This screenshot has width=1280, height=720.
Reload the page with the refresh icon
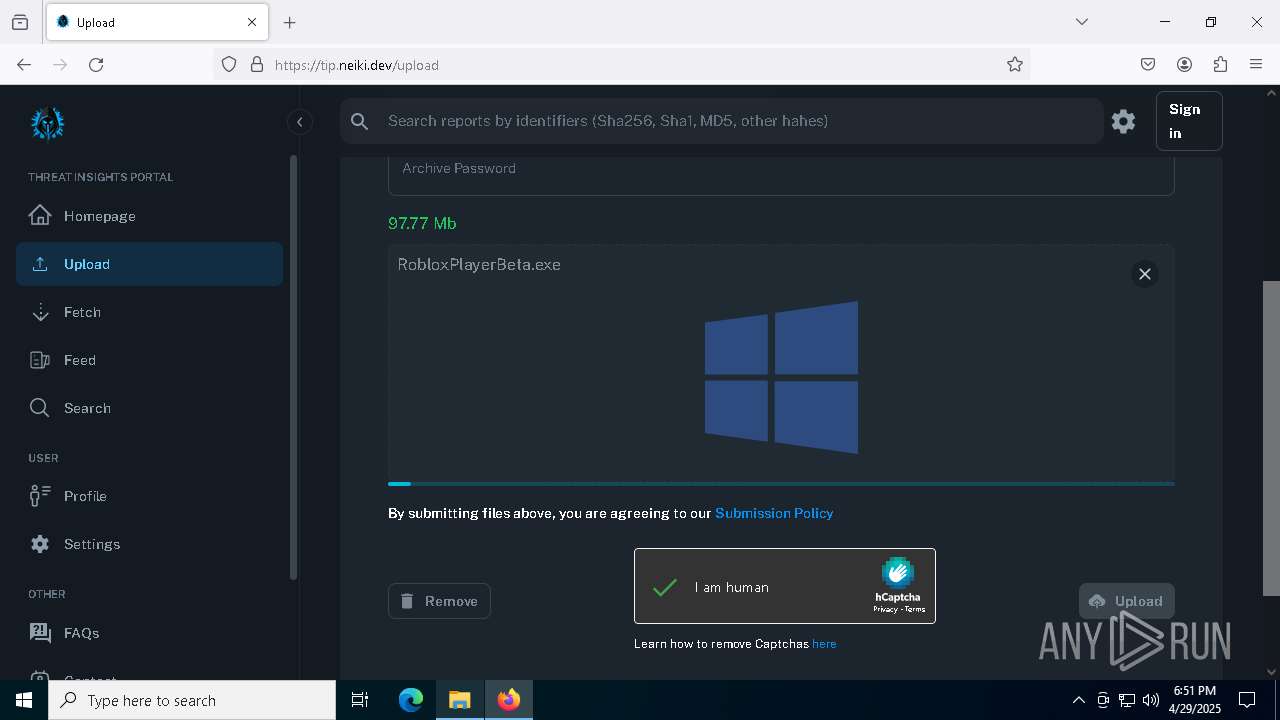(96, 64)
